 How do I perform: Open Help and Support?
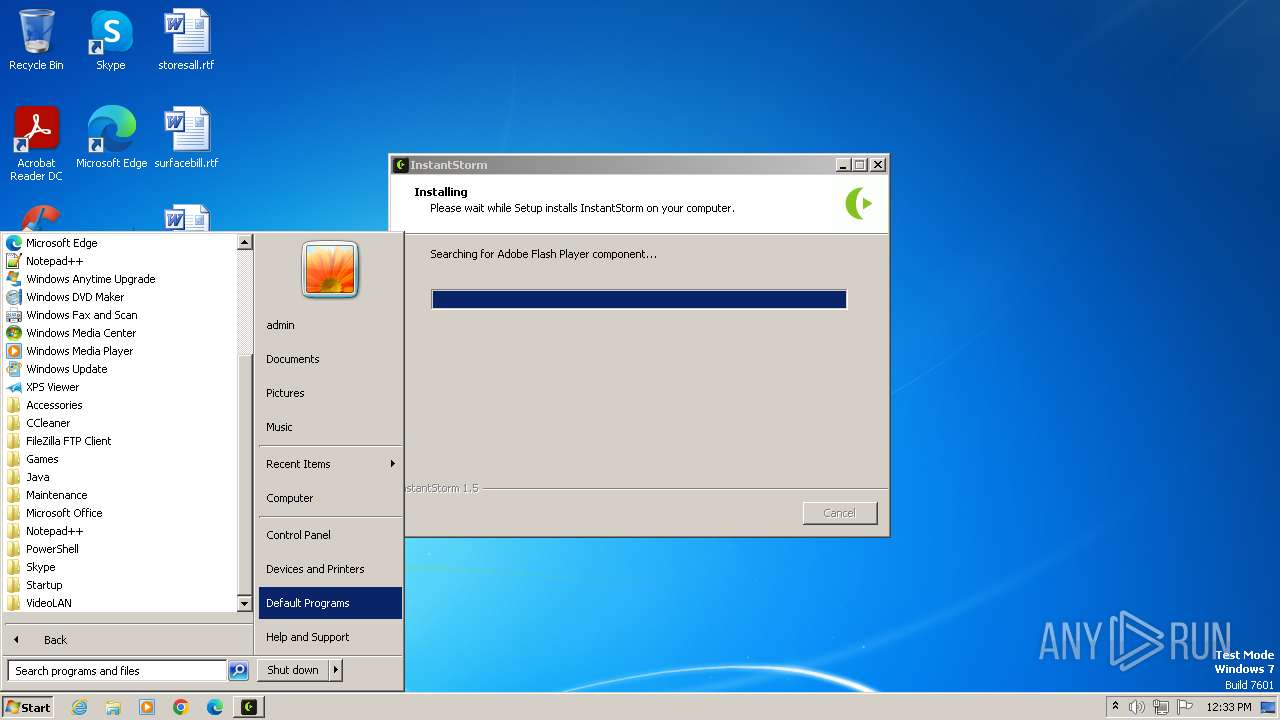click(330, 637)
